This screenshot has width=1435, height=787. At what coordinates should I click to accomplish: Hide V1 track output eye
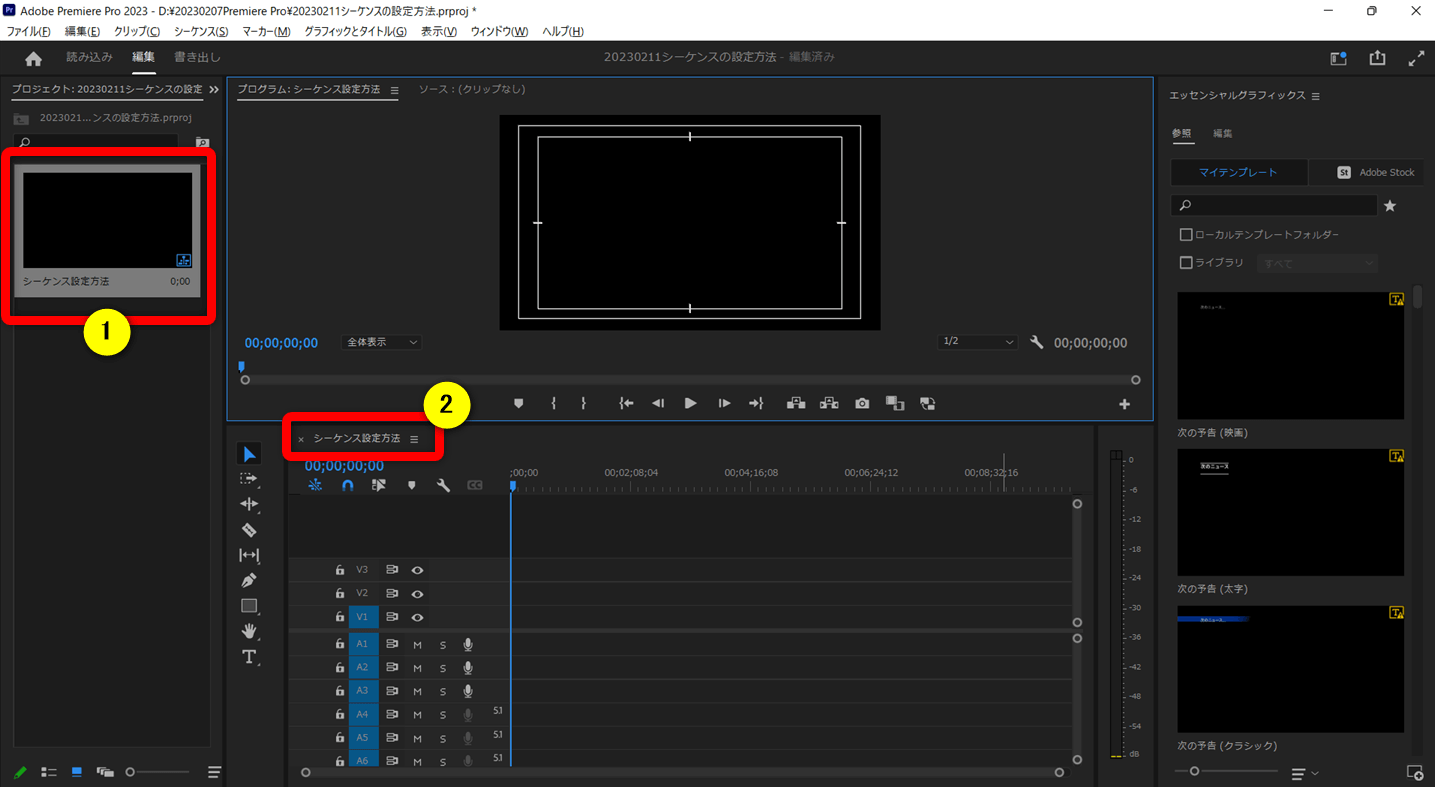tap(418, 617)
